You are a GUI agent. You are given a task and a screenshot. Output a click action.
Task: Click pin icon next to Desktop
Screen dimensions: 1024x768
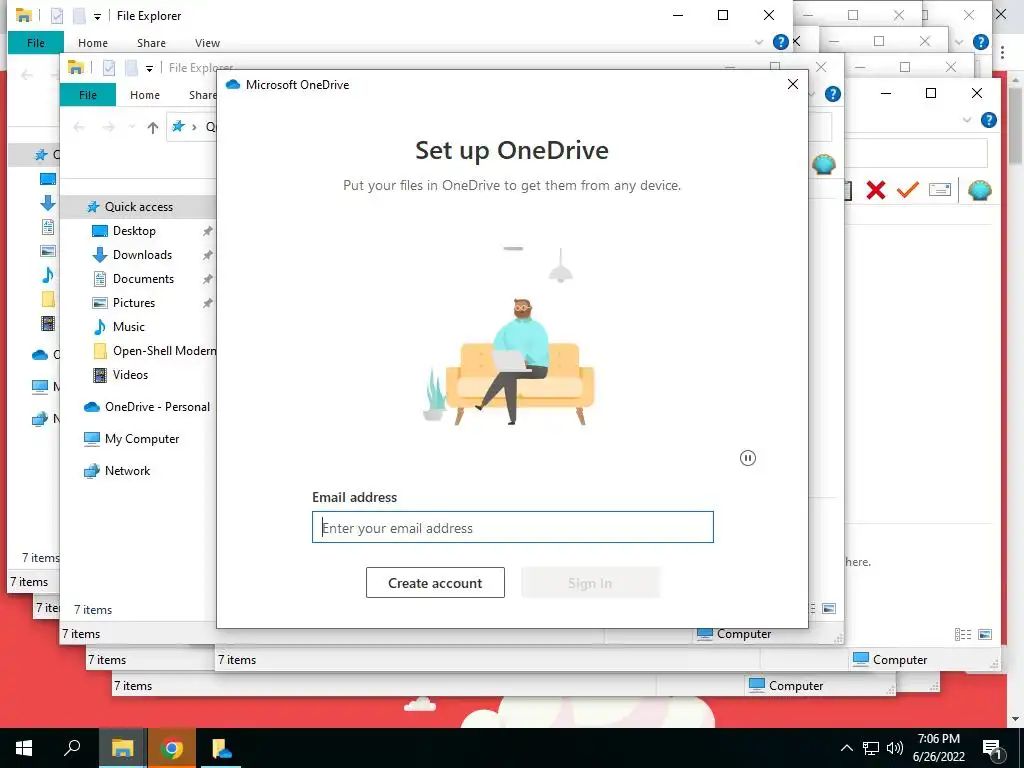pos(207,231)
